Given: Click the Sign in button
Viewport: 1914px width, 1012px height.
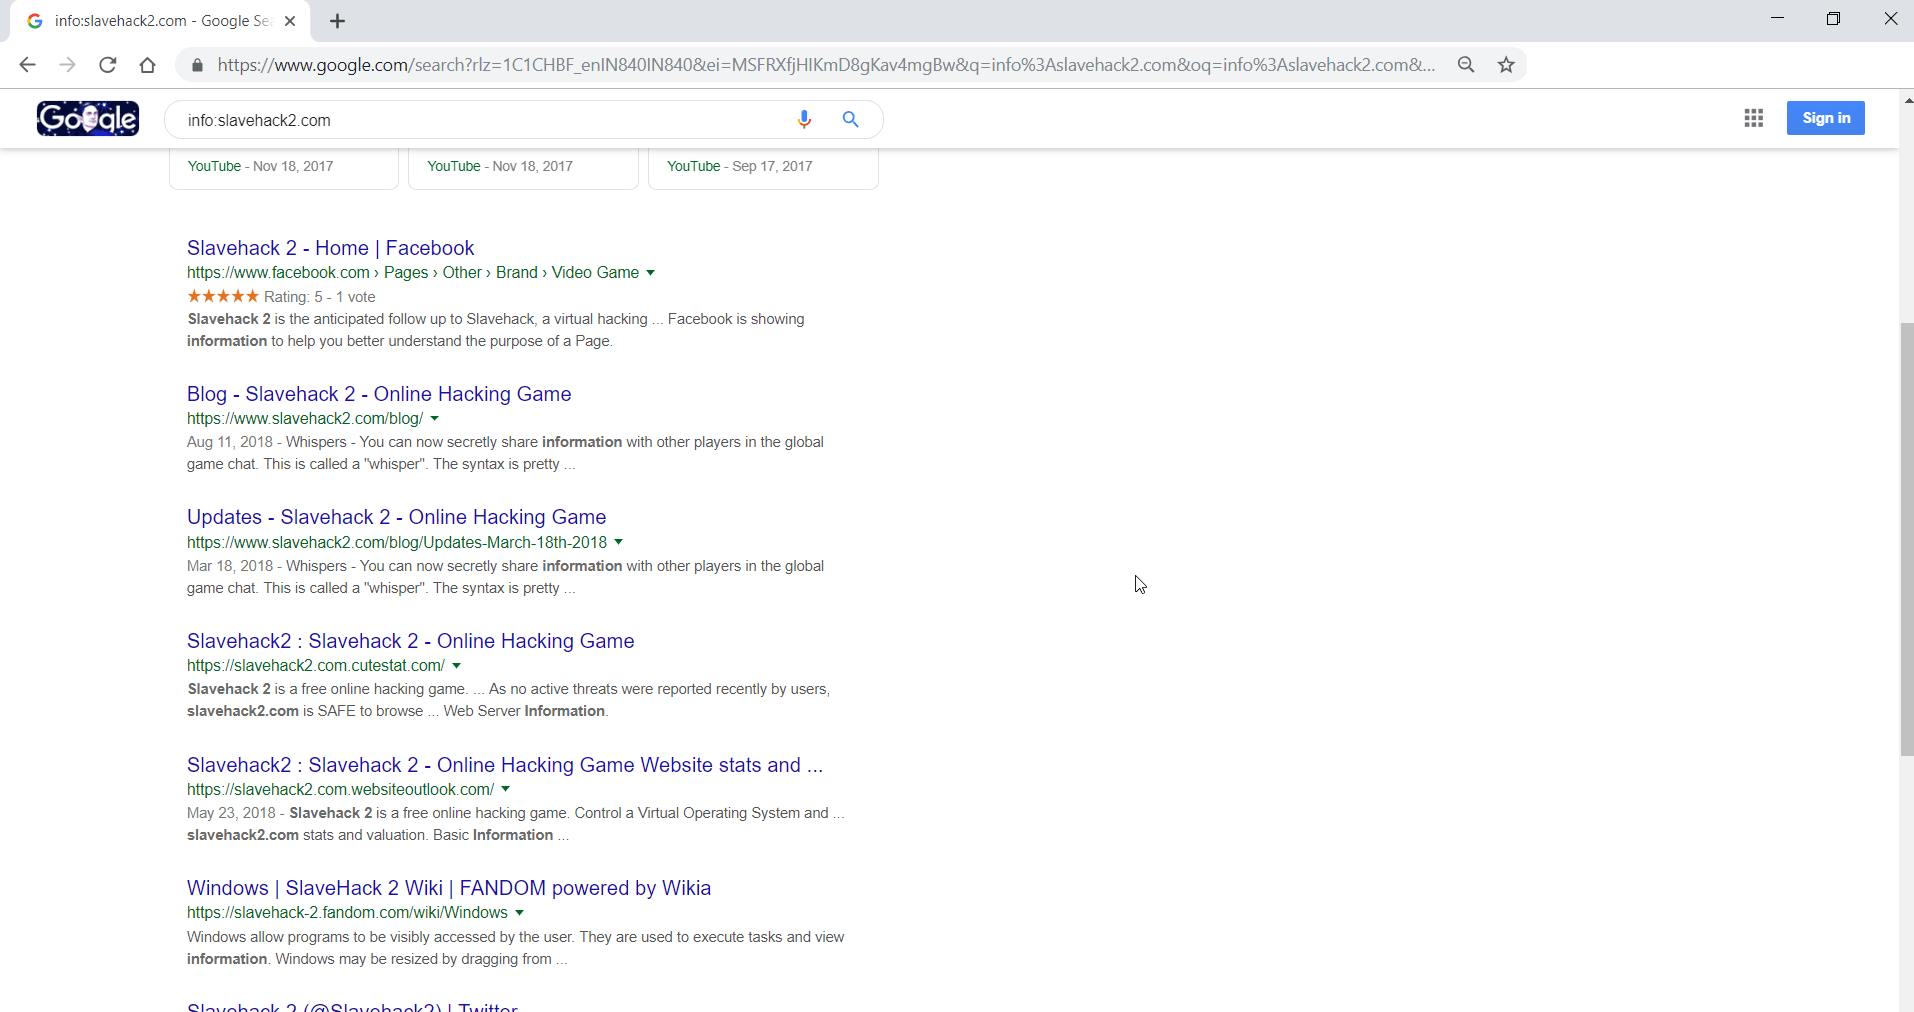Looking at the screenshot, I should click(x=1826, y=118).
